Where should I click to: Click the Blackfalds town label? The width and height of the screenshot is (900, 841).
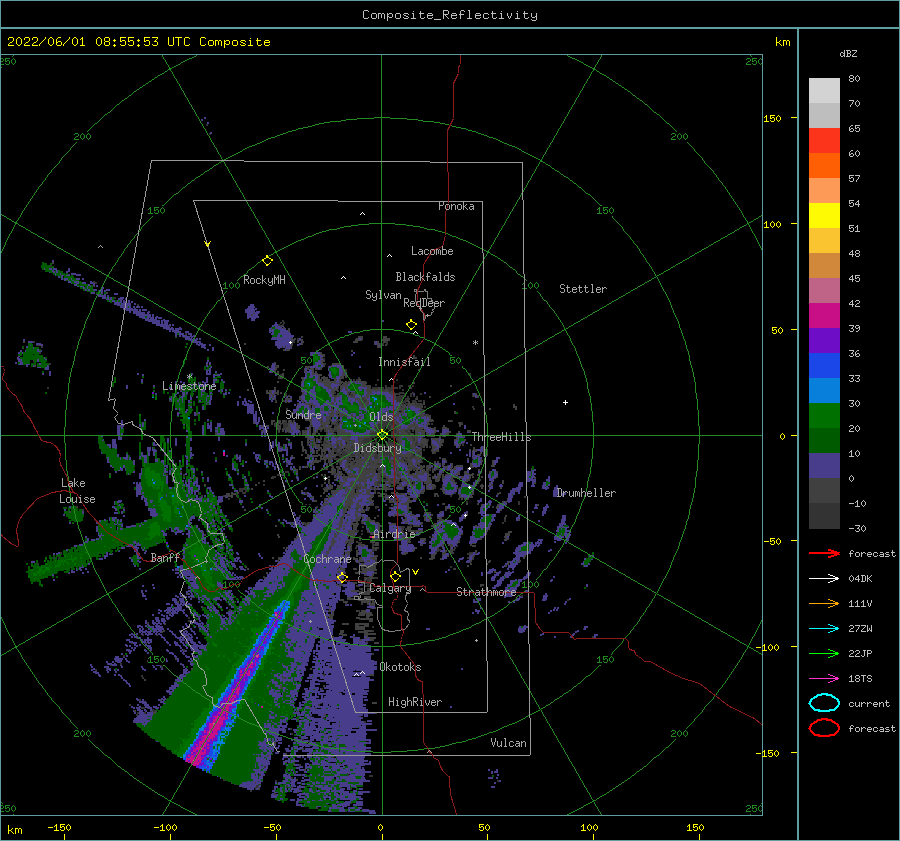point(425,277)
